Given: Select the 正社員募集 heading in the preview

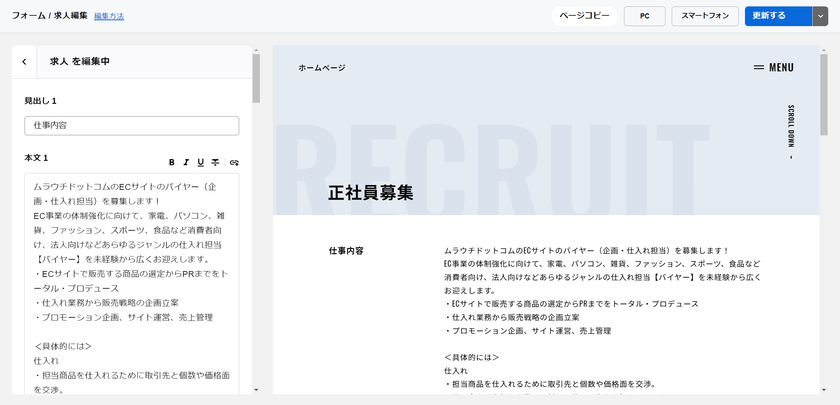Looking at the screenshot, I should coord(370,193).
